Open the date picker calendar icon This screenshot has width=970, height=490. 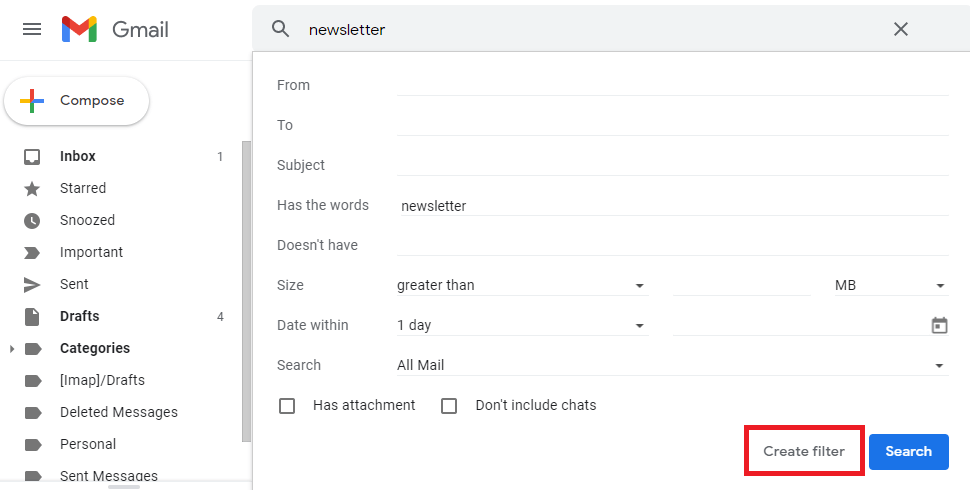click(939, 325)
